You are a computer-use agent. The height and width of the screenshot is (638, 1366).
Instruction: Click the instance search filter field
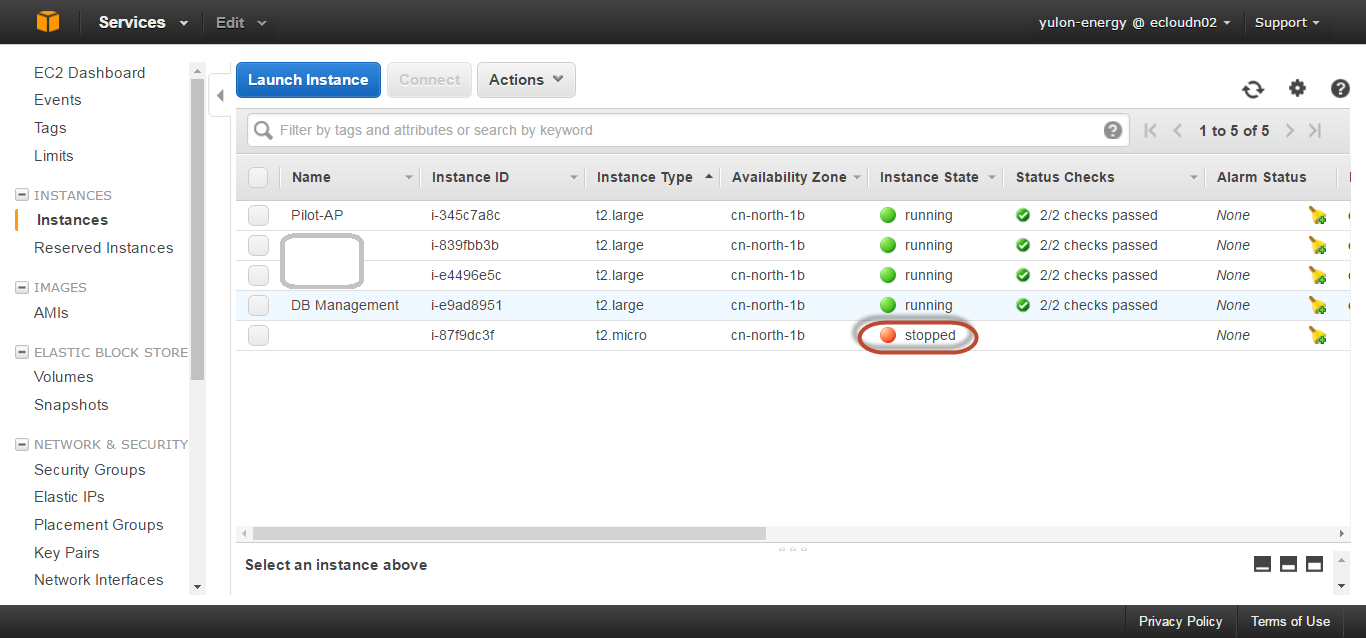point(680,130)
